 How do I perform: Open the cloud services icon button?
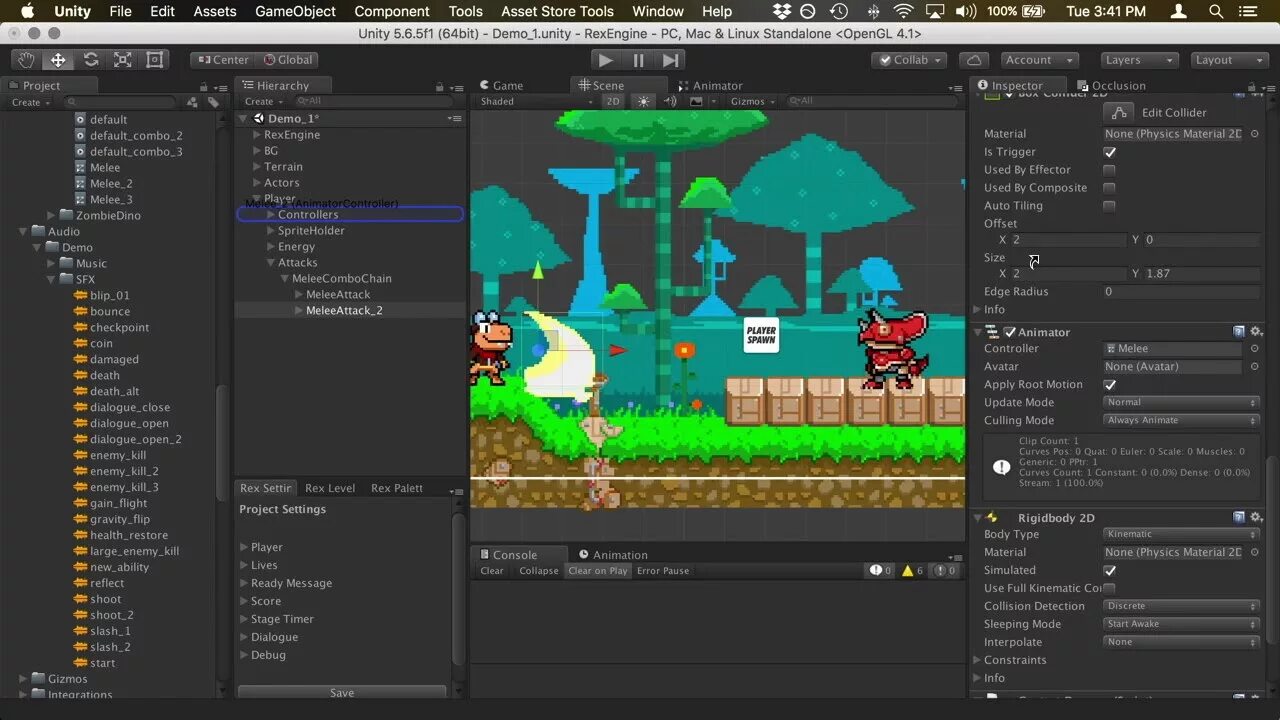coord(973,60)
